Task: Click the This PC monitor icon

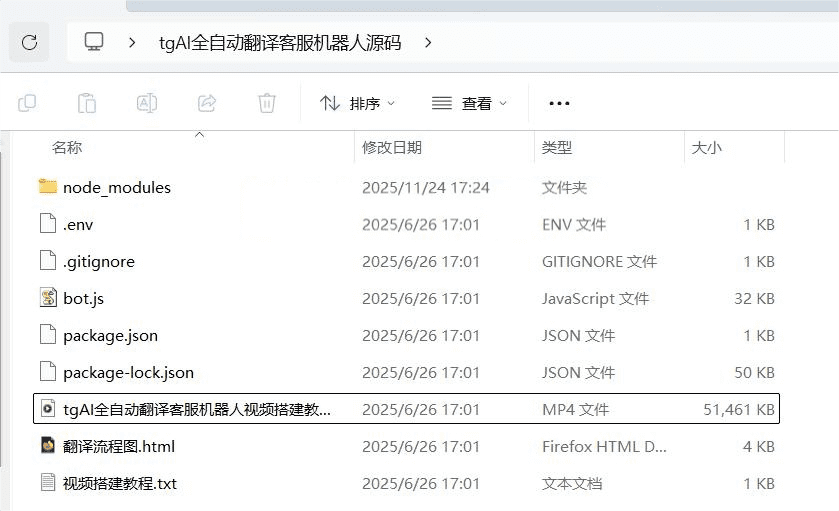Action: pyautogui.click(x=94, y=42)
